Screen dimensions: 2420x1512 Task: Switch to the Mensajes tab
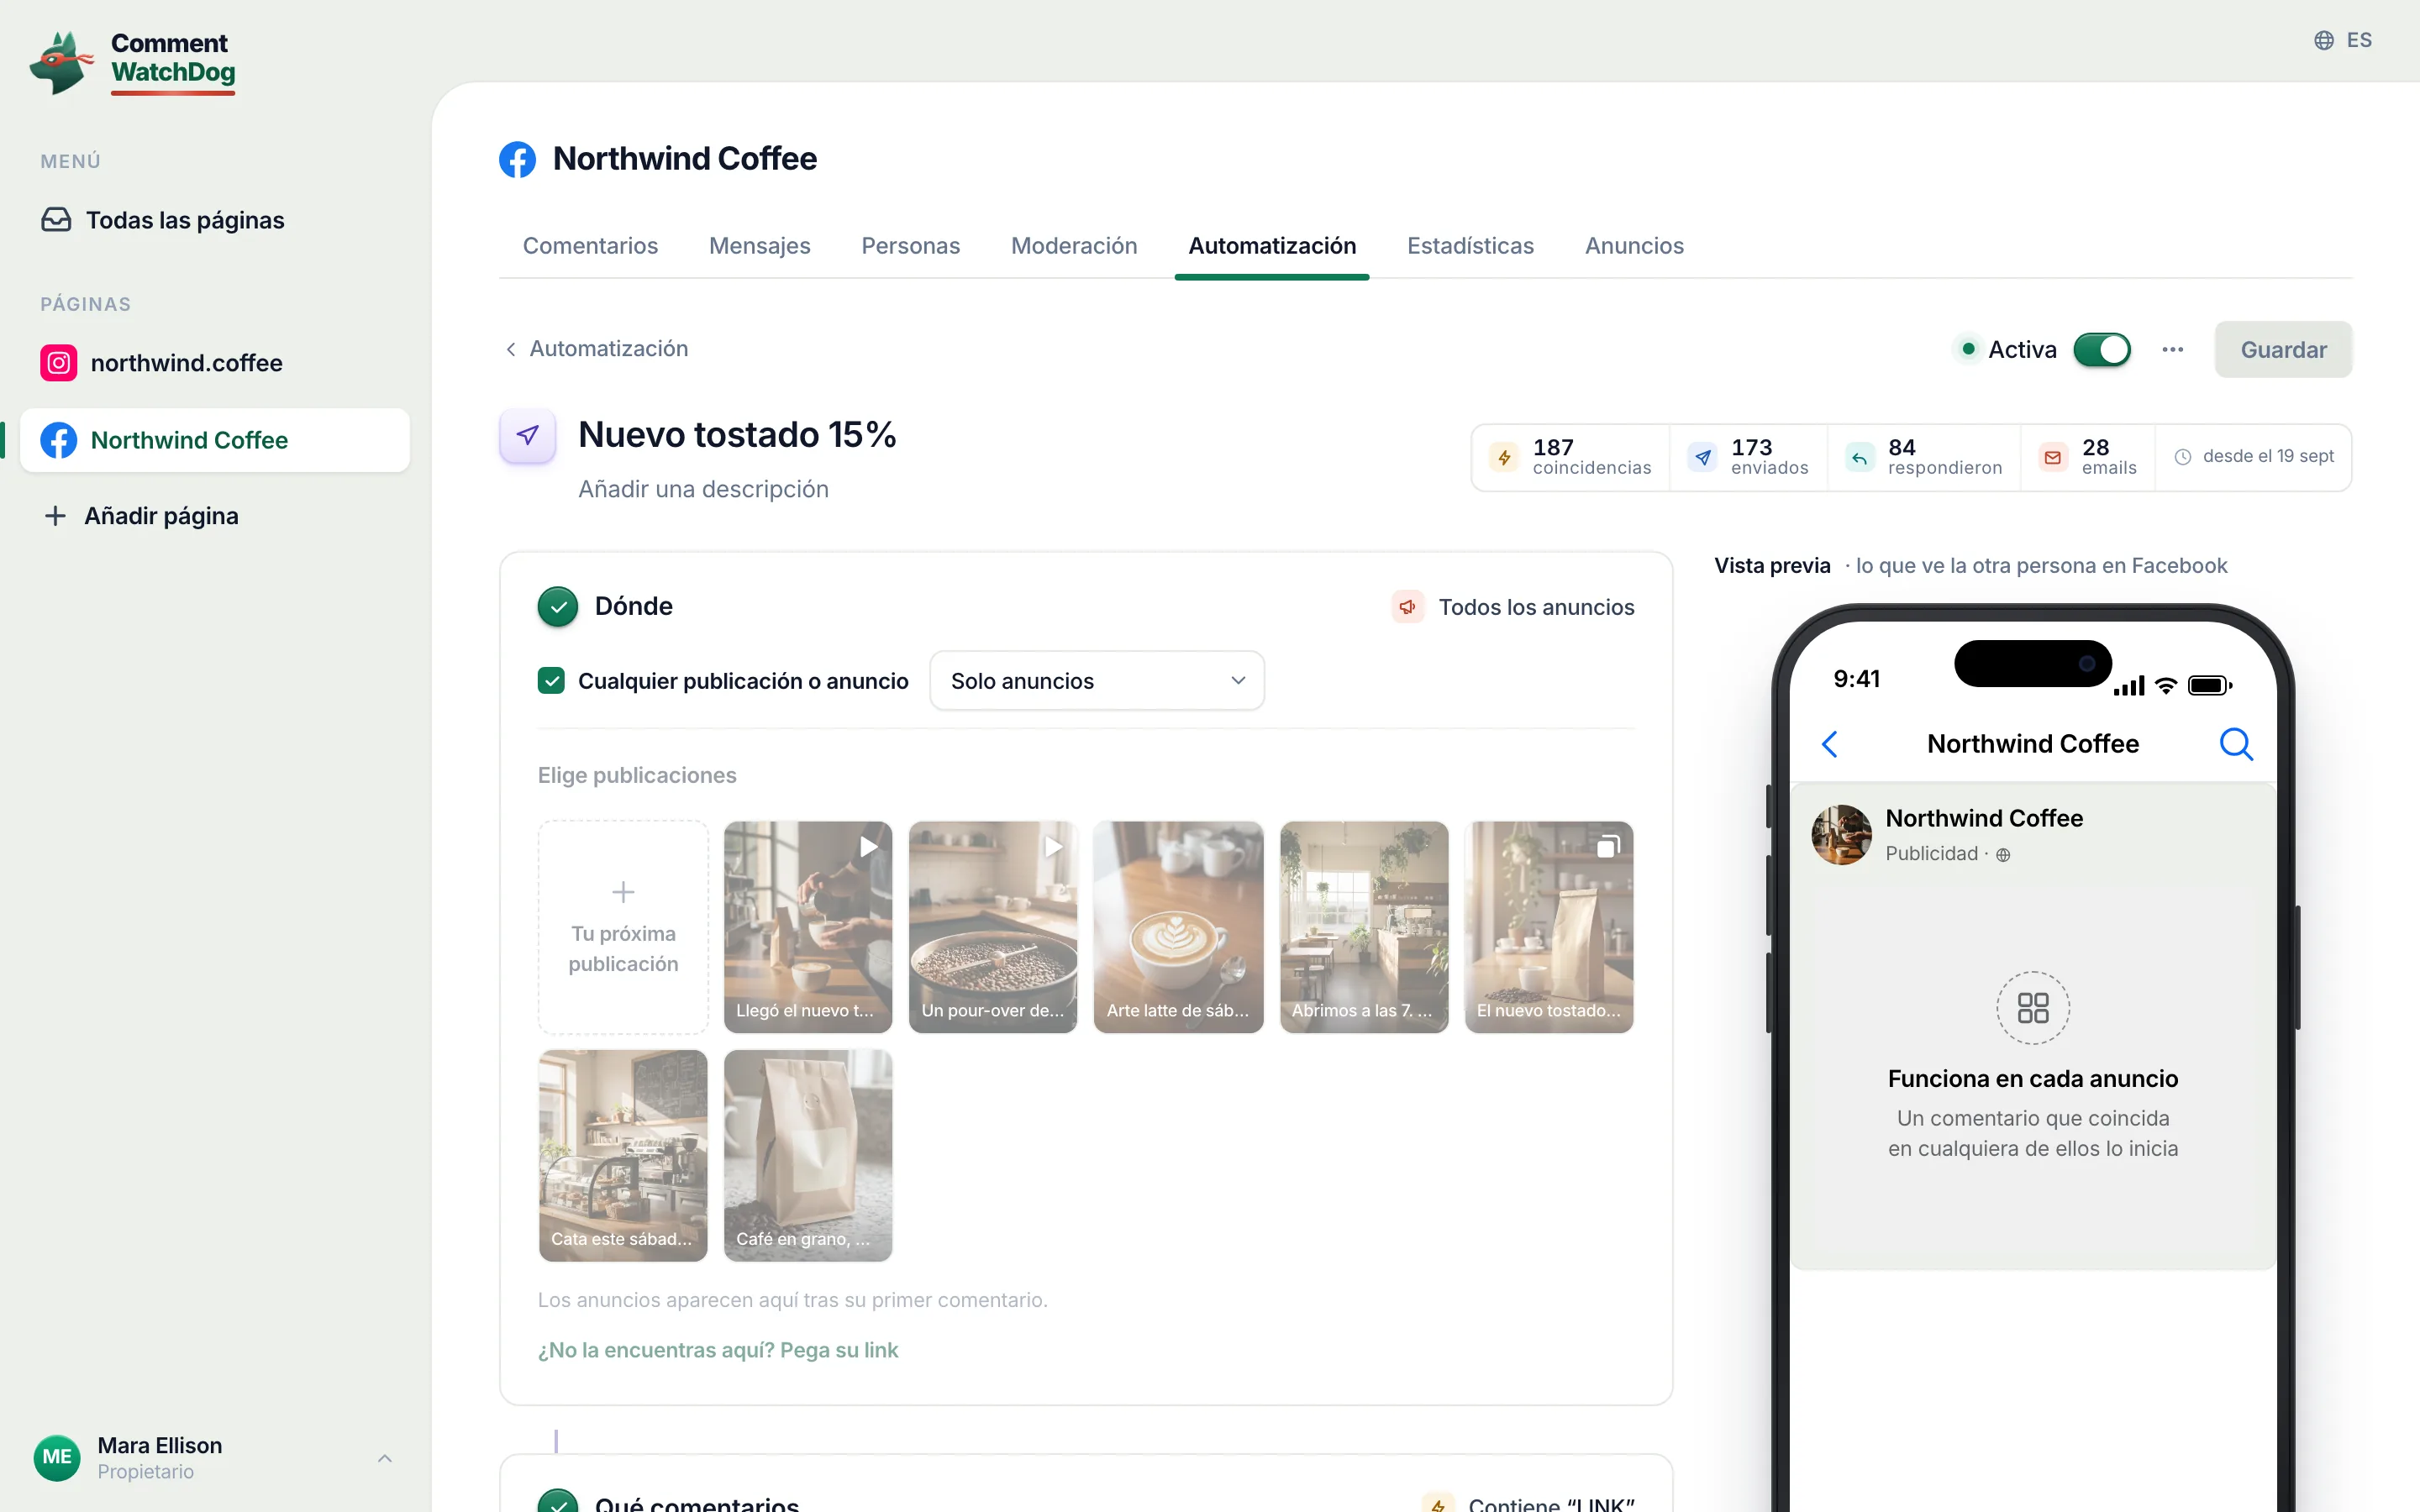(760, 246)
